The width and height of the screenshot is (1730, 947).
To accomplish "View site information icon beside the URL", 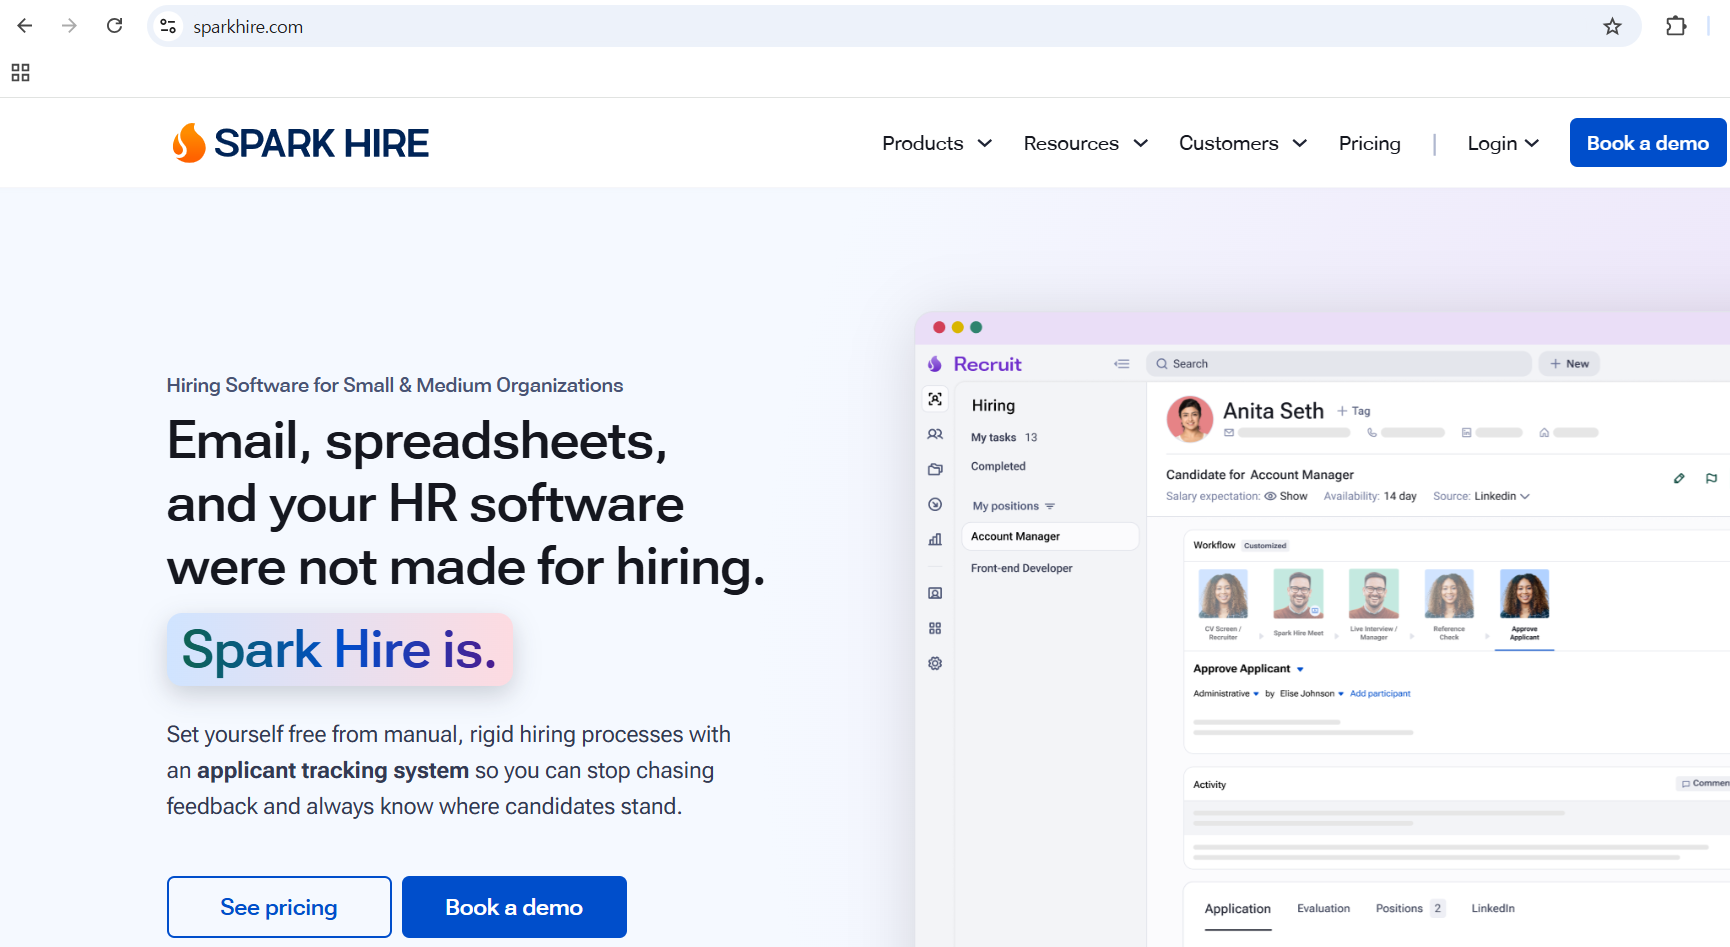I will [x=168, y=26].
